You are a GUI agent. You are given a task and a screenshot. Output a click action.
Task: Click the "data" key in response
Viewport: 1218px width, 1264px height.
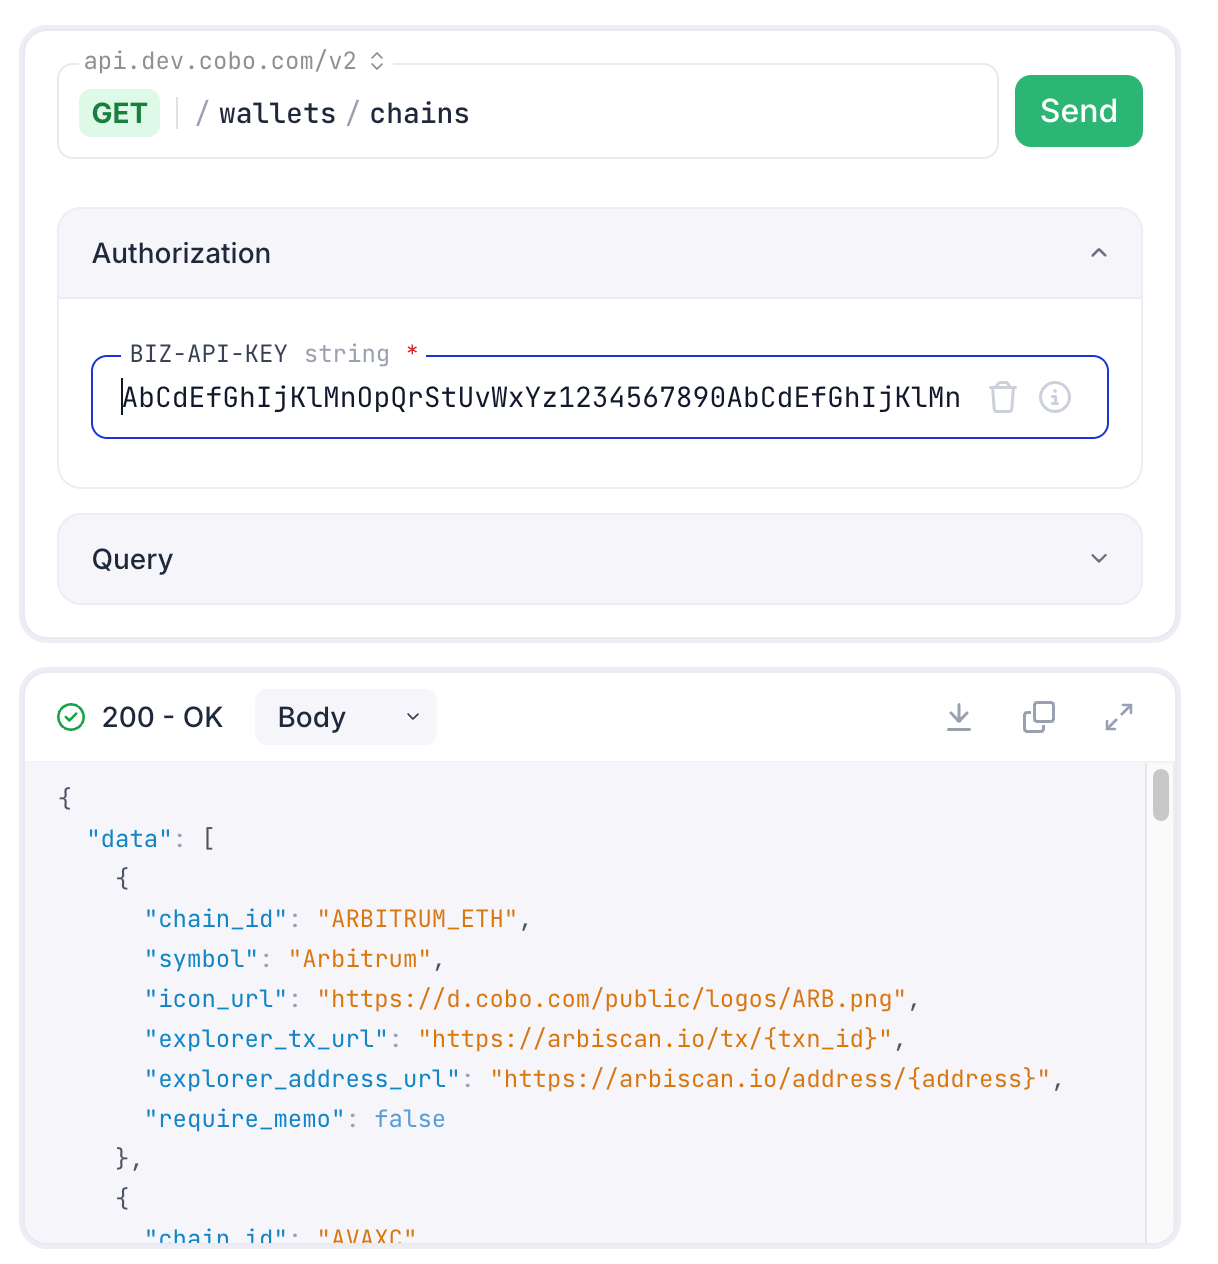pyautogui.click(x=130, y=839)
